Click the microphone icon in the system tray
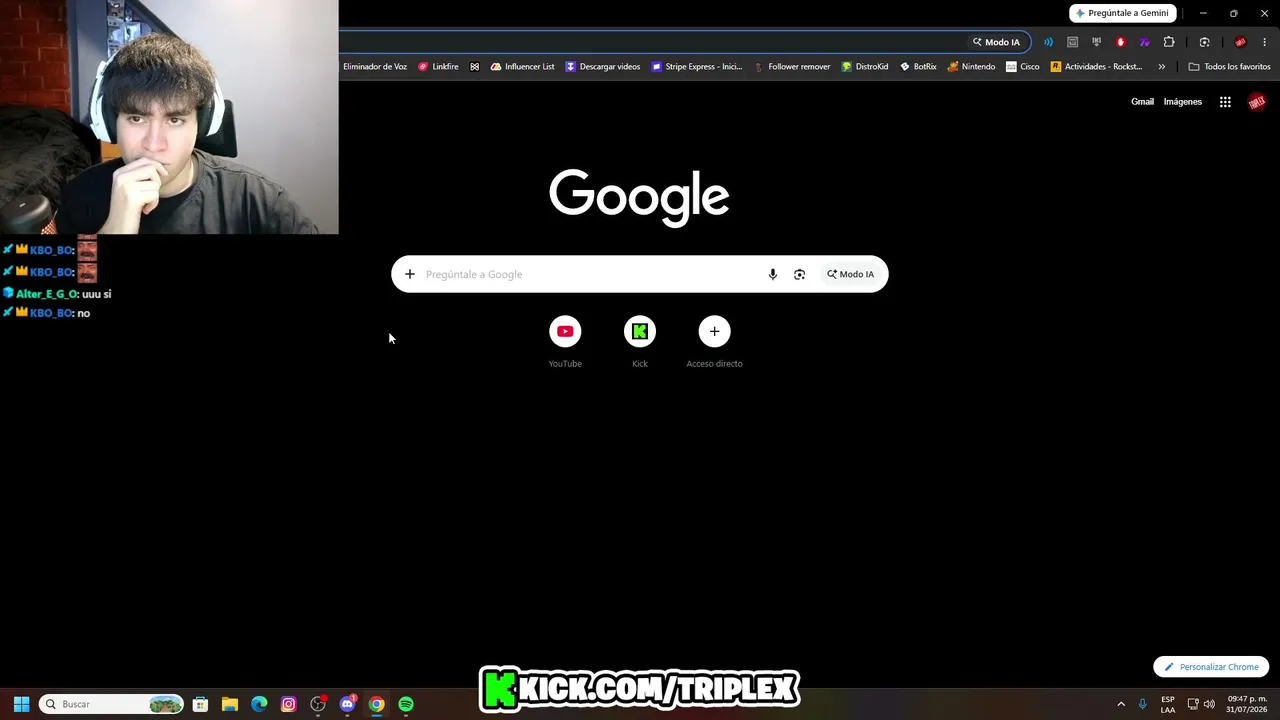The image size is (1280, 720). (x=1142, y=704)
